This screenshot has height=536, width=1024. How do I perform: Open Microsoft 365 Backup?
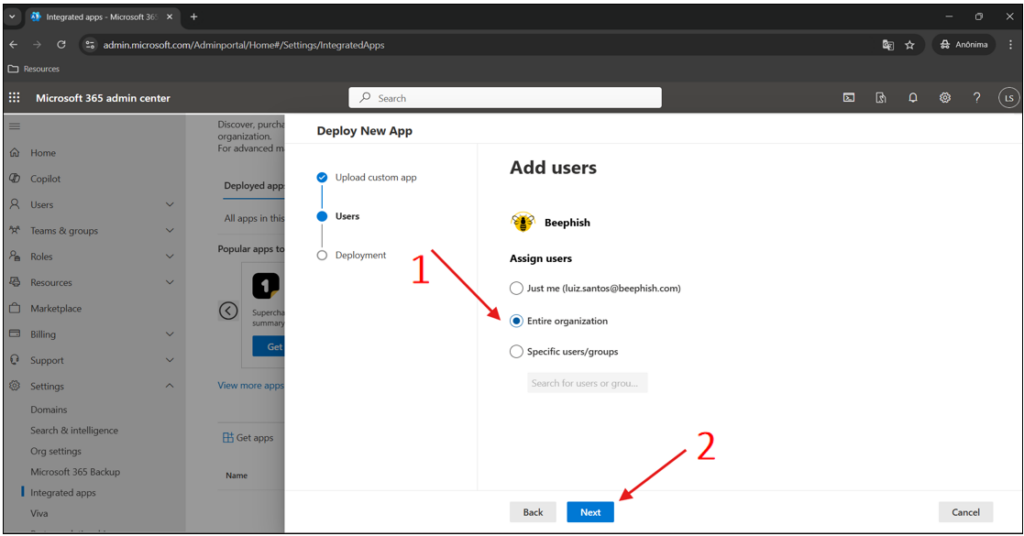[75, 471]
